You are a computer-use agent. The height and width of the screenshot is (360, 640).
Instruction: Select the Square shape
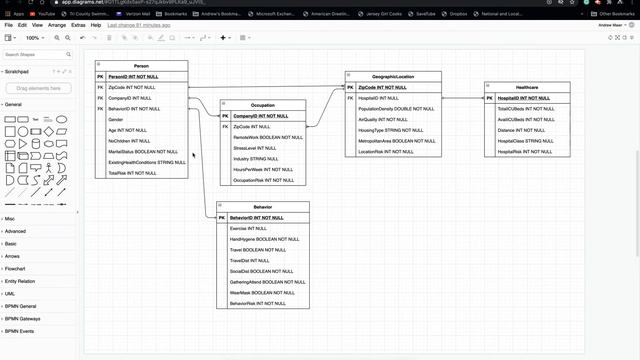click(10, 131)
